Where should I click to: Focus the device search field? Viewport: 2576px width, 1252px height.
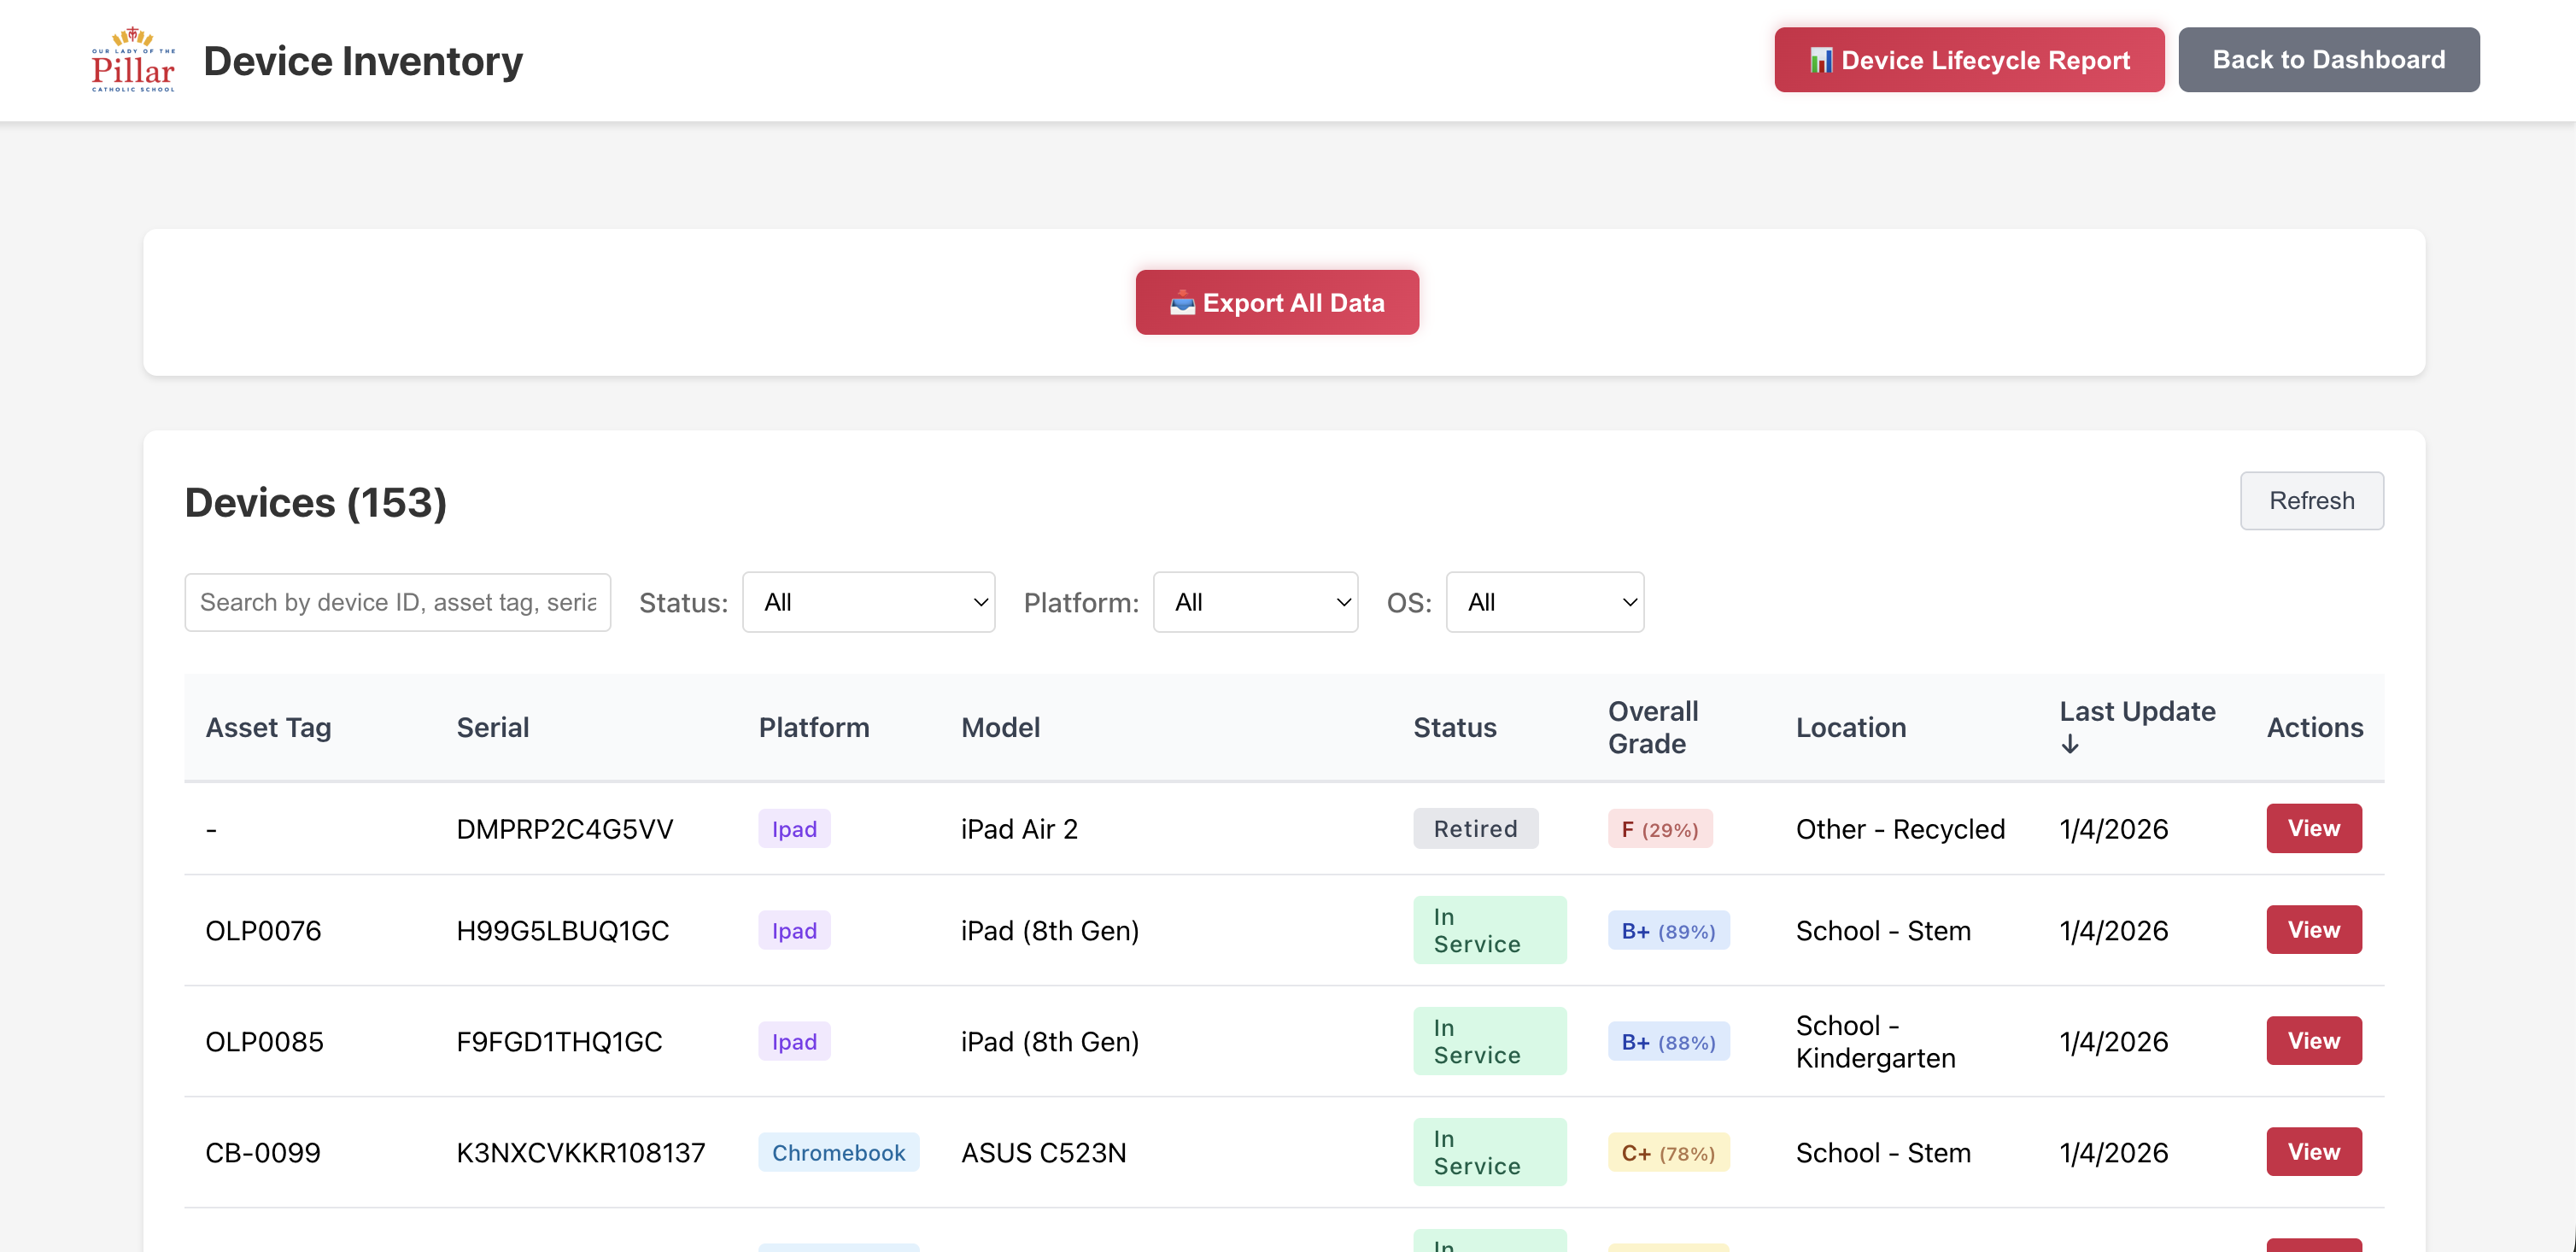397,602
